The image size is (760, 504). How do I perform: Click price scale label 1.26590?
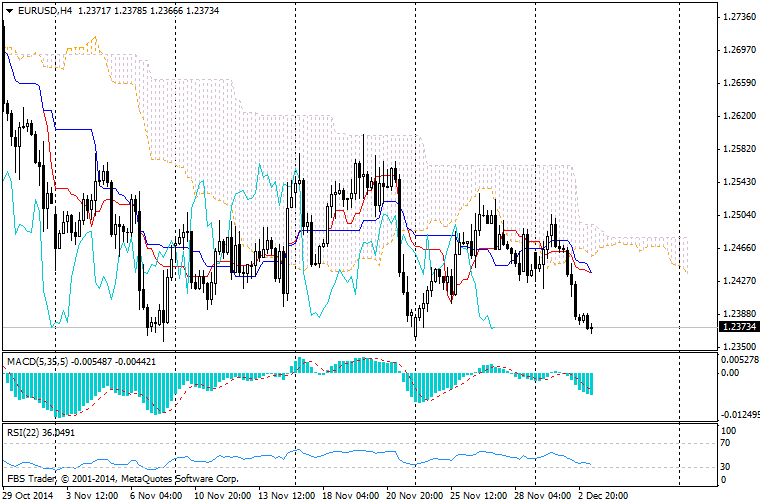739,83
